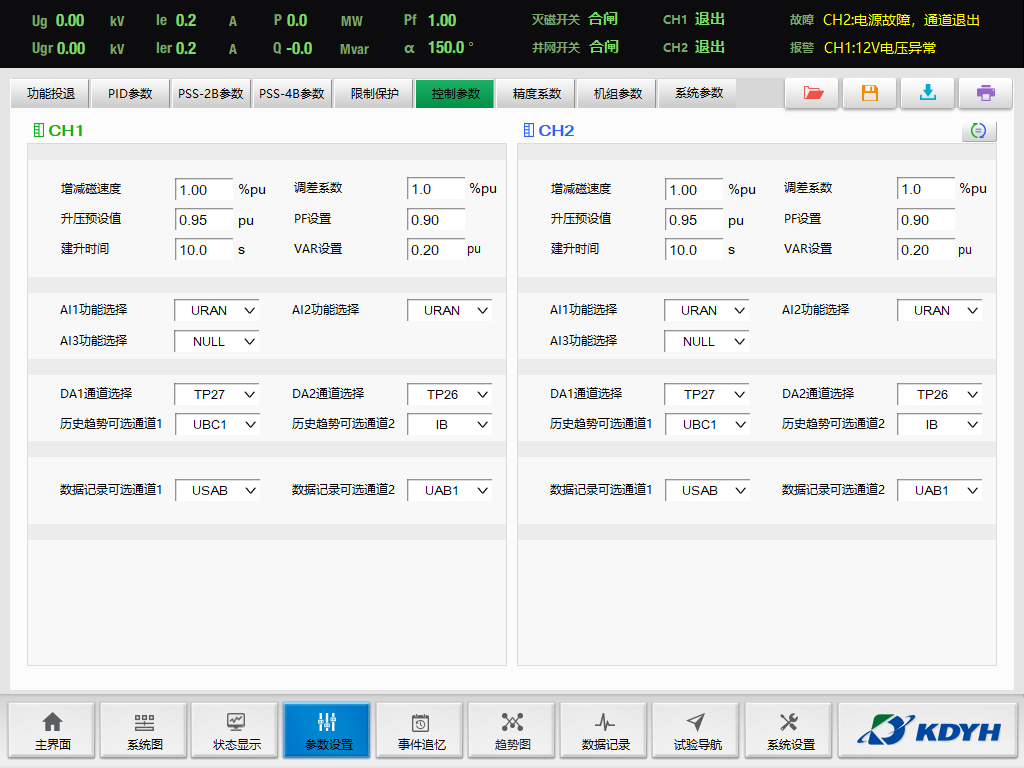1024x768 pixels.
Task: Click the KDYH logo button
Action: 928,732
